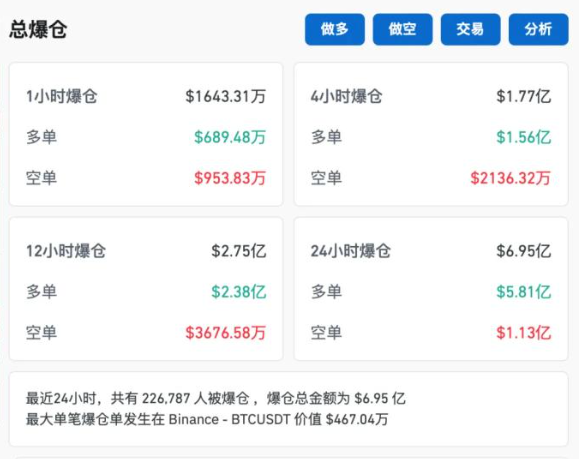Click the green $5.81亿 long value
The width and height of the screenshot is (579, 459).
pos(524,292)
